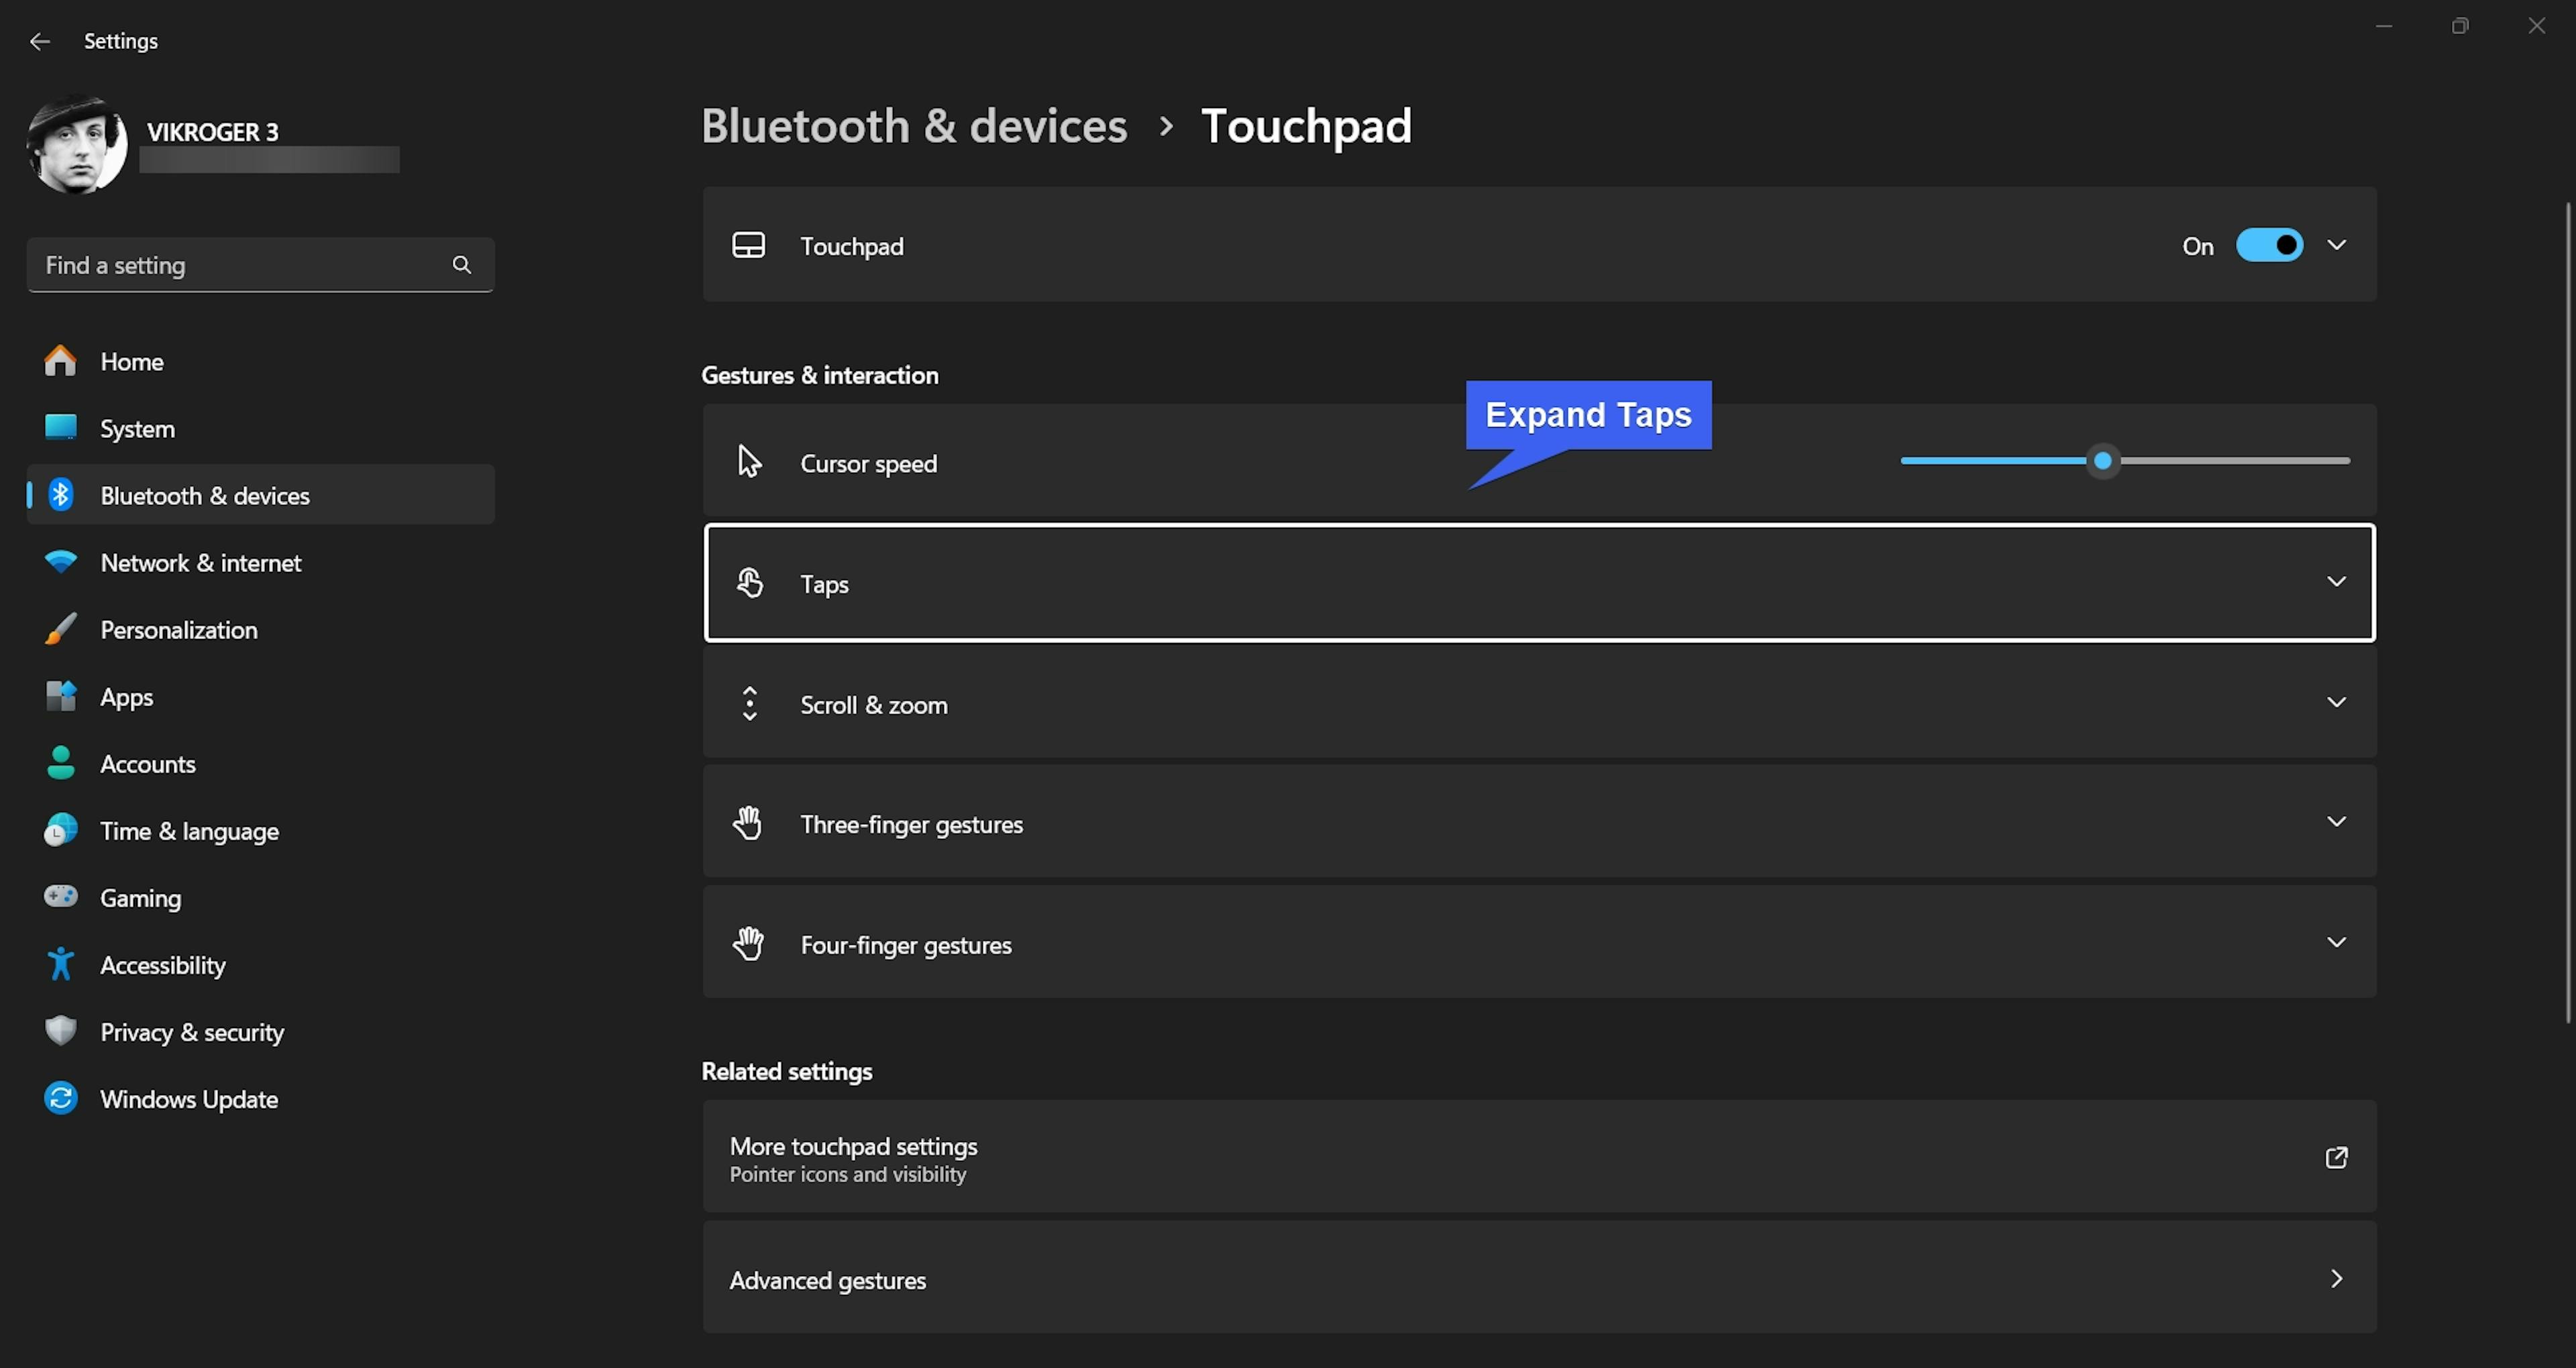Image resolution: width=2576 pixels, height=1368 pixels.
Task: Expand the Touchpad options chevron
Action: pyautogui.click(x=2336, y=245)
